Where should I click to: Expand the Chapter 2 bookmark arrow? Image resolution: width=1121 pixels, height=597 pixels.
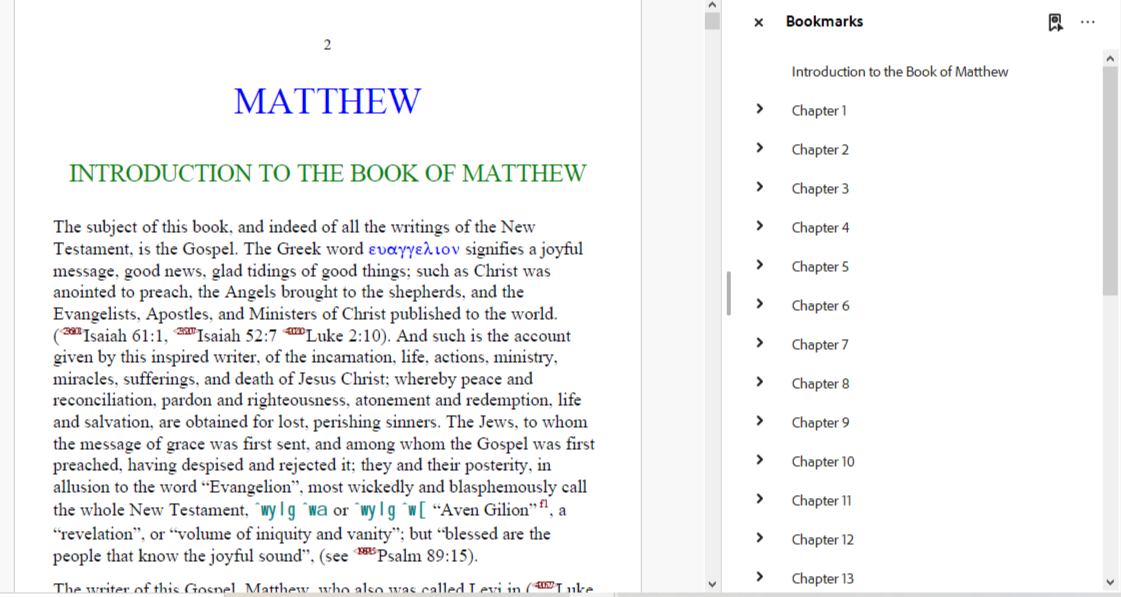click(760, 148)
